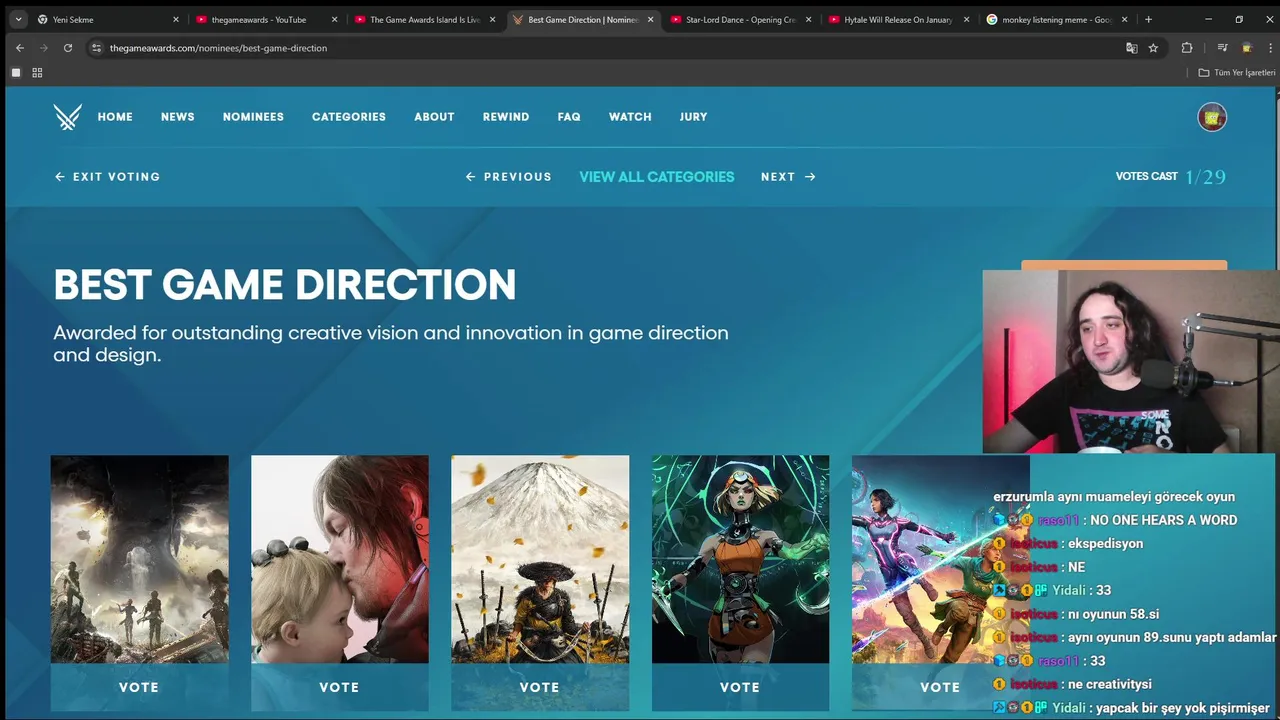Open the user profile avatar icon
This screenshot has width=1280, height=720.
(x=1212, y=117)
